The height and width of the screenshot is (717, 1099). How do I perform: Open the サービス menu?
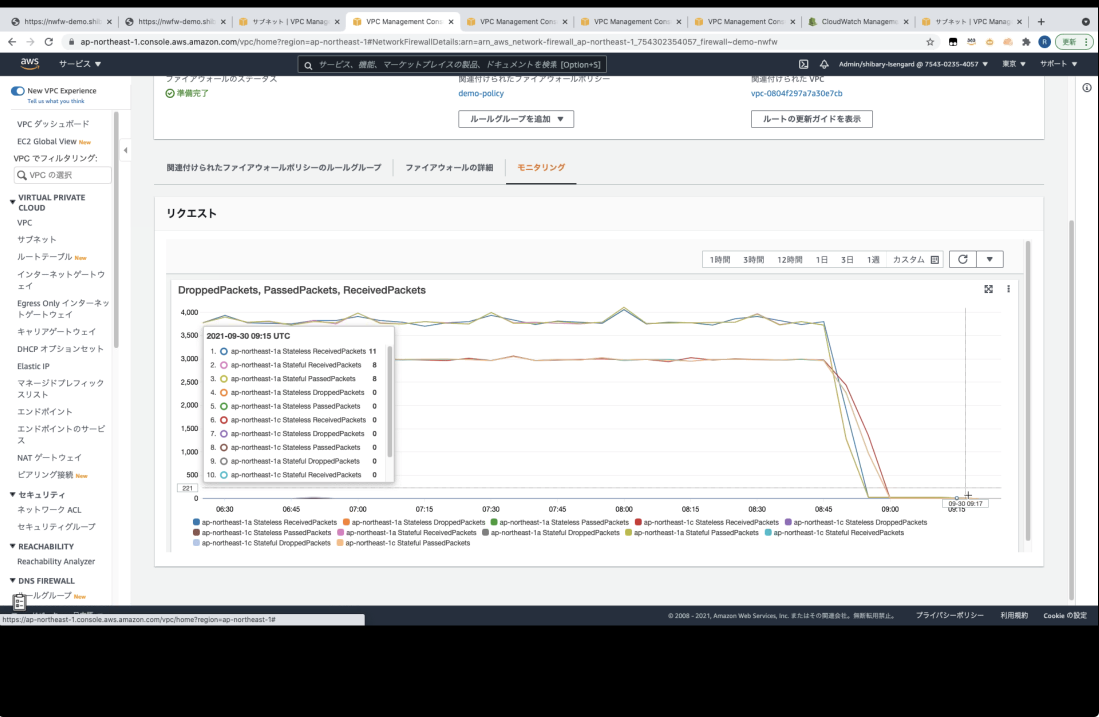coord(80,64)
